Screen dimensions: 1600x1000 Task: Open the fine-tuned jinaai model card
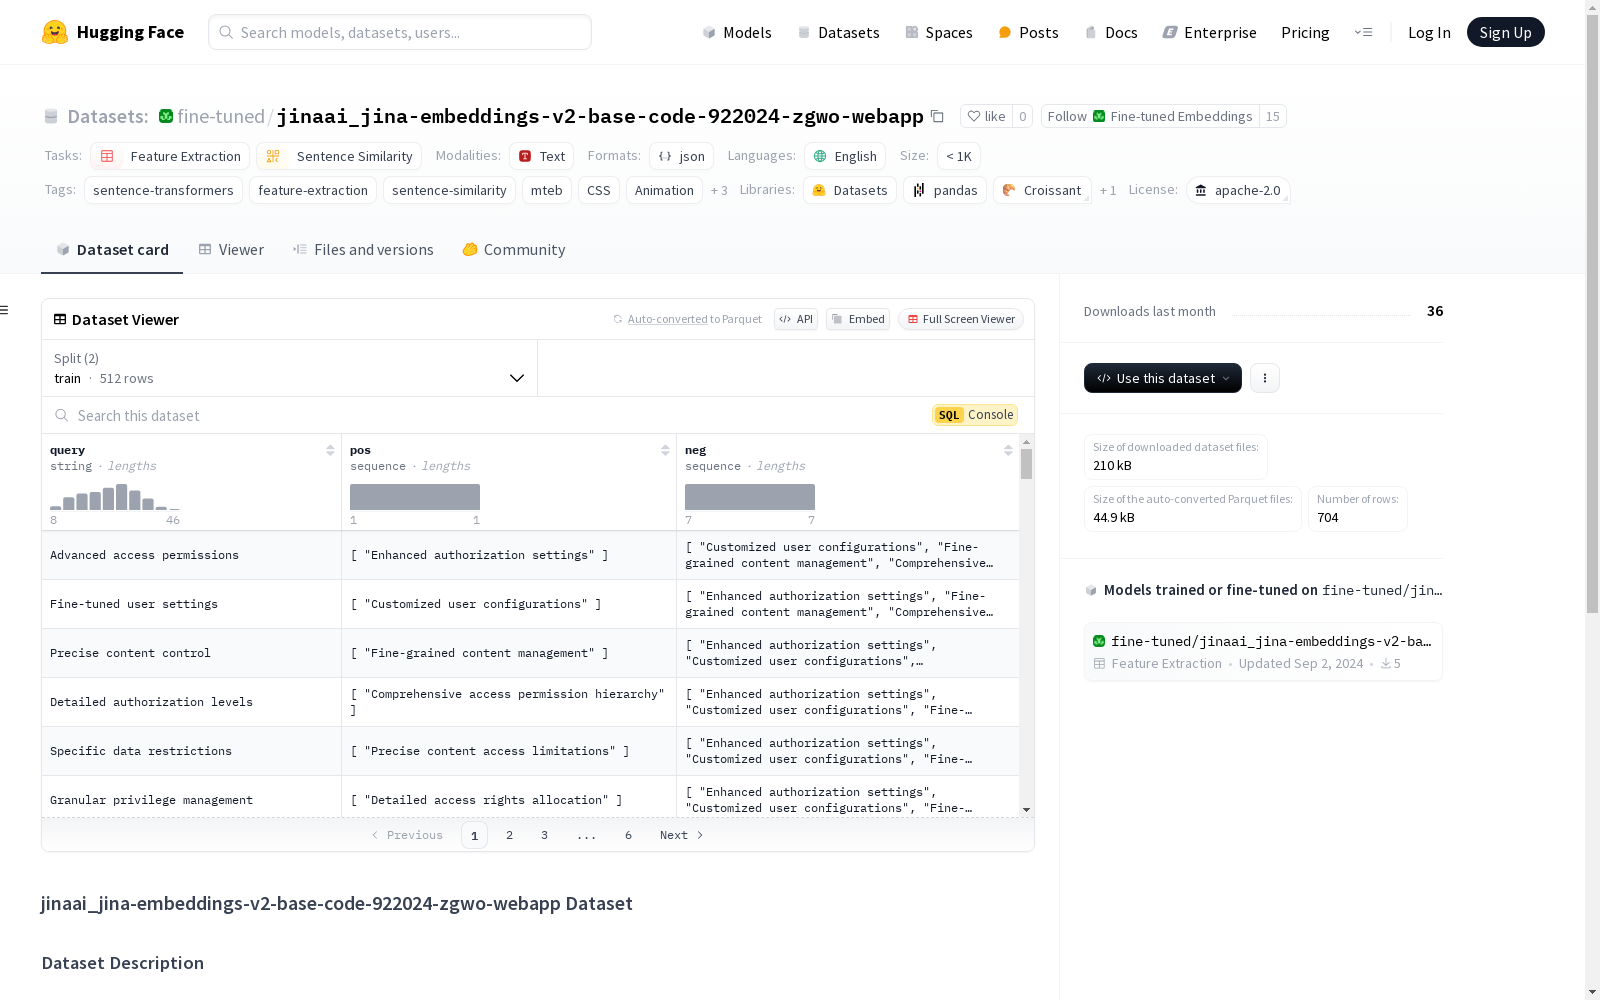tap(1263, 651)
